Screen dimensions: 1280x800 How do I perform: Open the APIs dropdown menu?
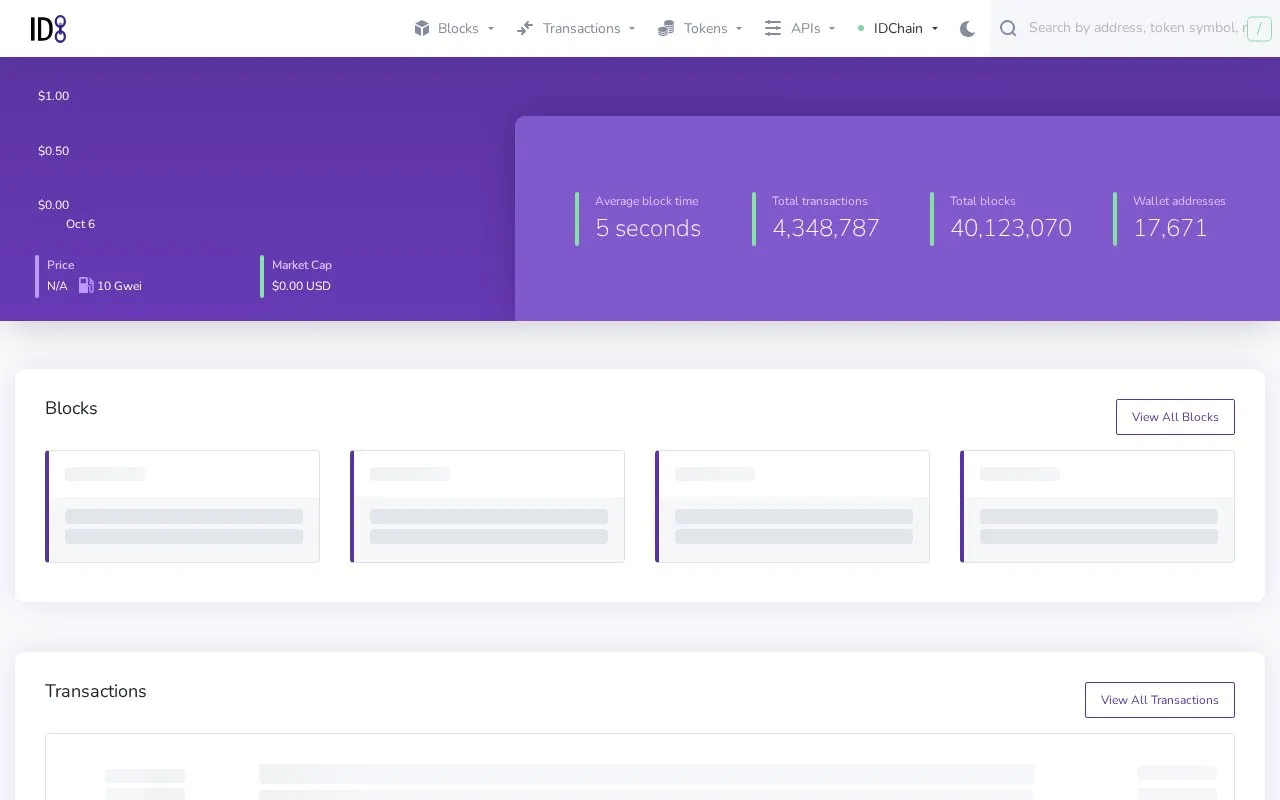[800, 28]
